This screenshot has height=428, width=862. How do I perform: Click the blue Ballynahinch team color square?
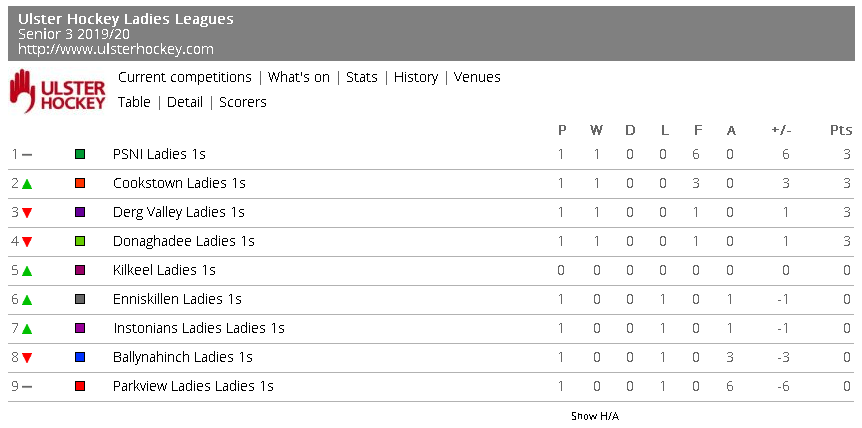pyautogui.click(x=80, y=358)
